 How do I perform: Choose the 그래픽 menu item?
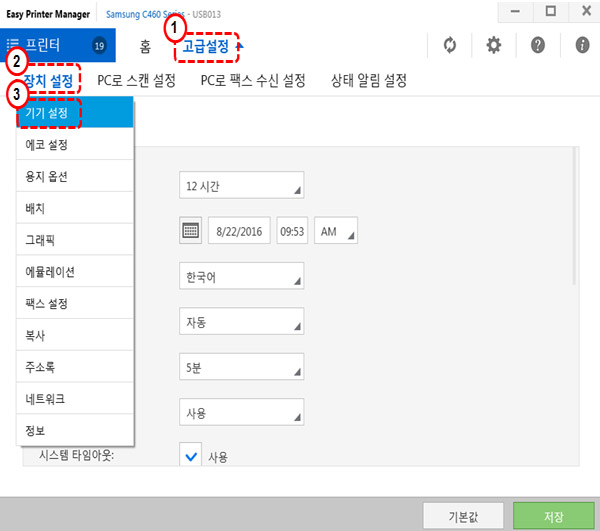pyautogui.click(x=75, y=239)
